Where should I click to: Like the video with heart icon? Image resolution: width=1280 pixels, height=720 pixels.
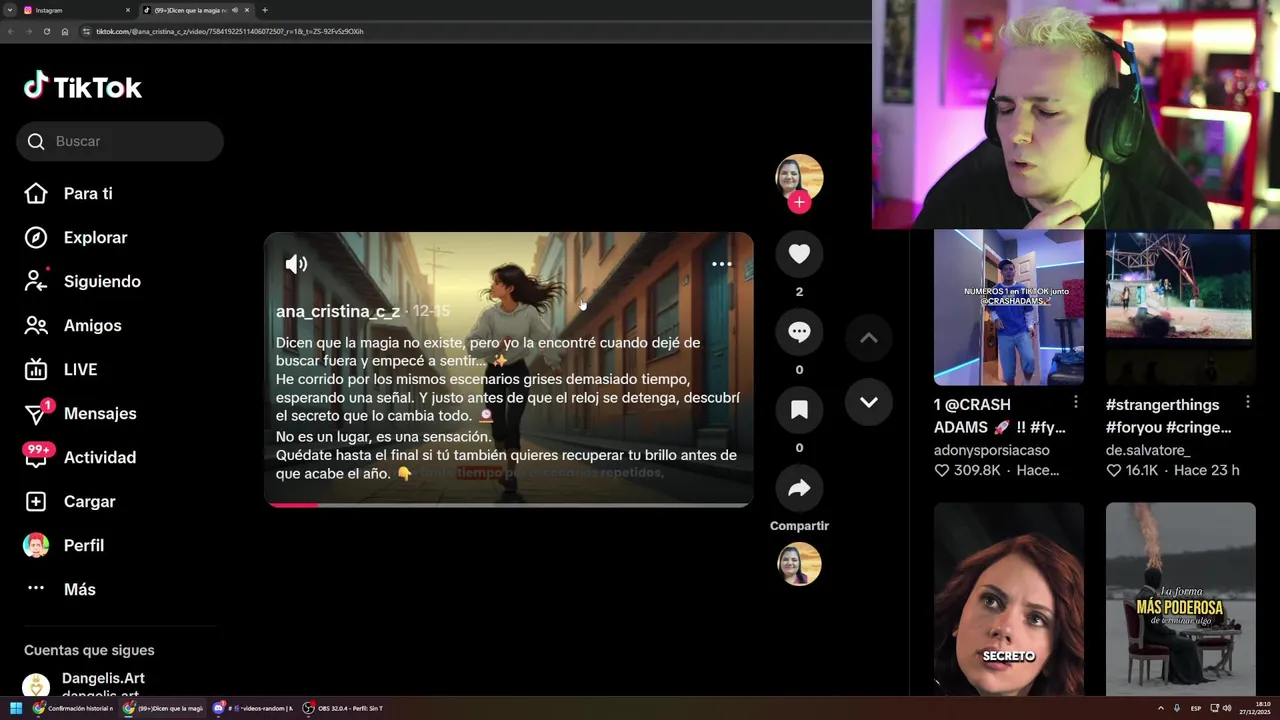click(x=799, y=254)
